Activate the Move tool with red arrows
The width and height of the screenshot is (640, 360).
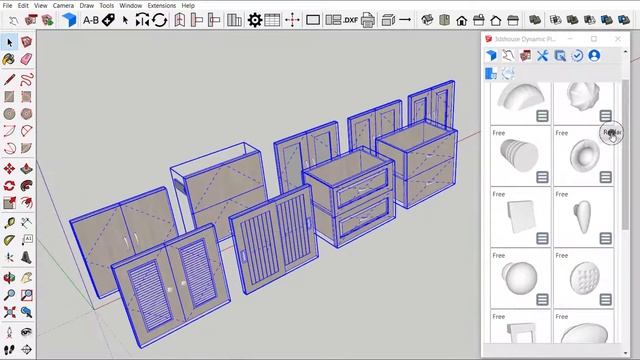pos(9,169)
